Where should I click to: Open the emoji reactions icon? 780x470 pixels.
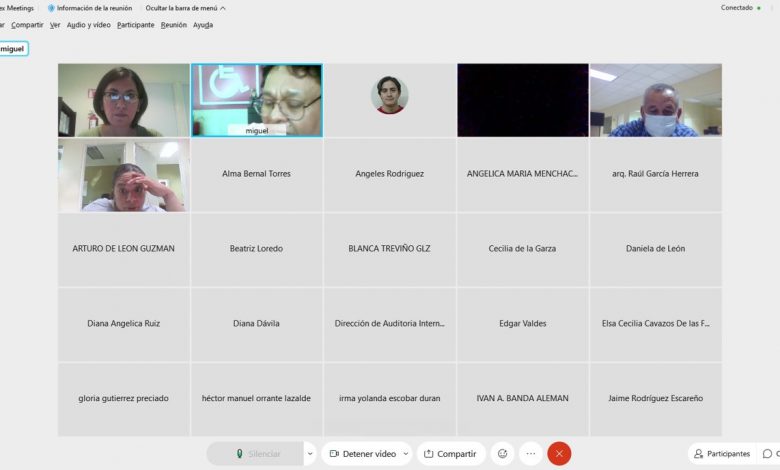point(502,454)
